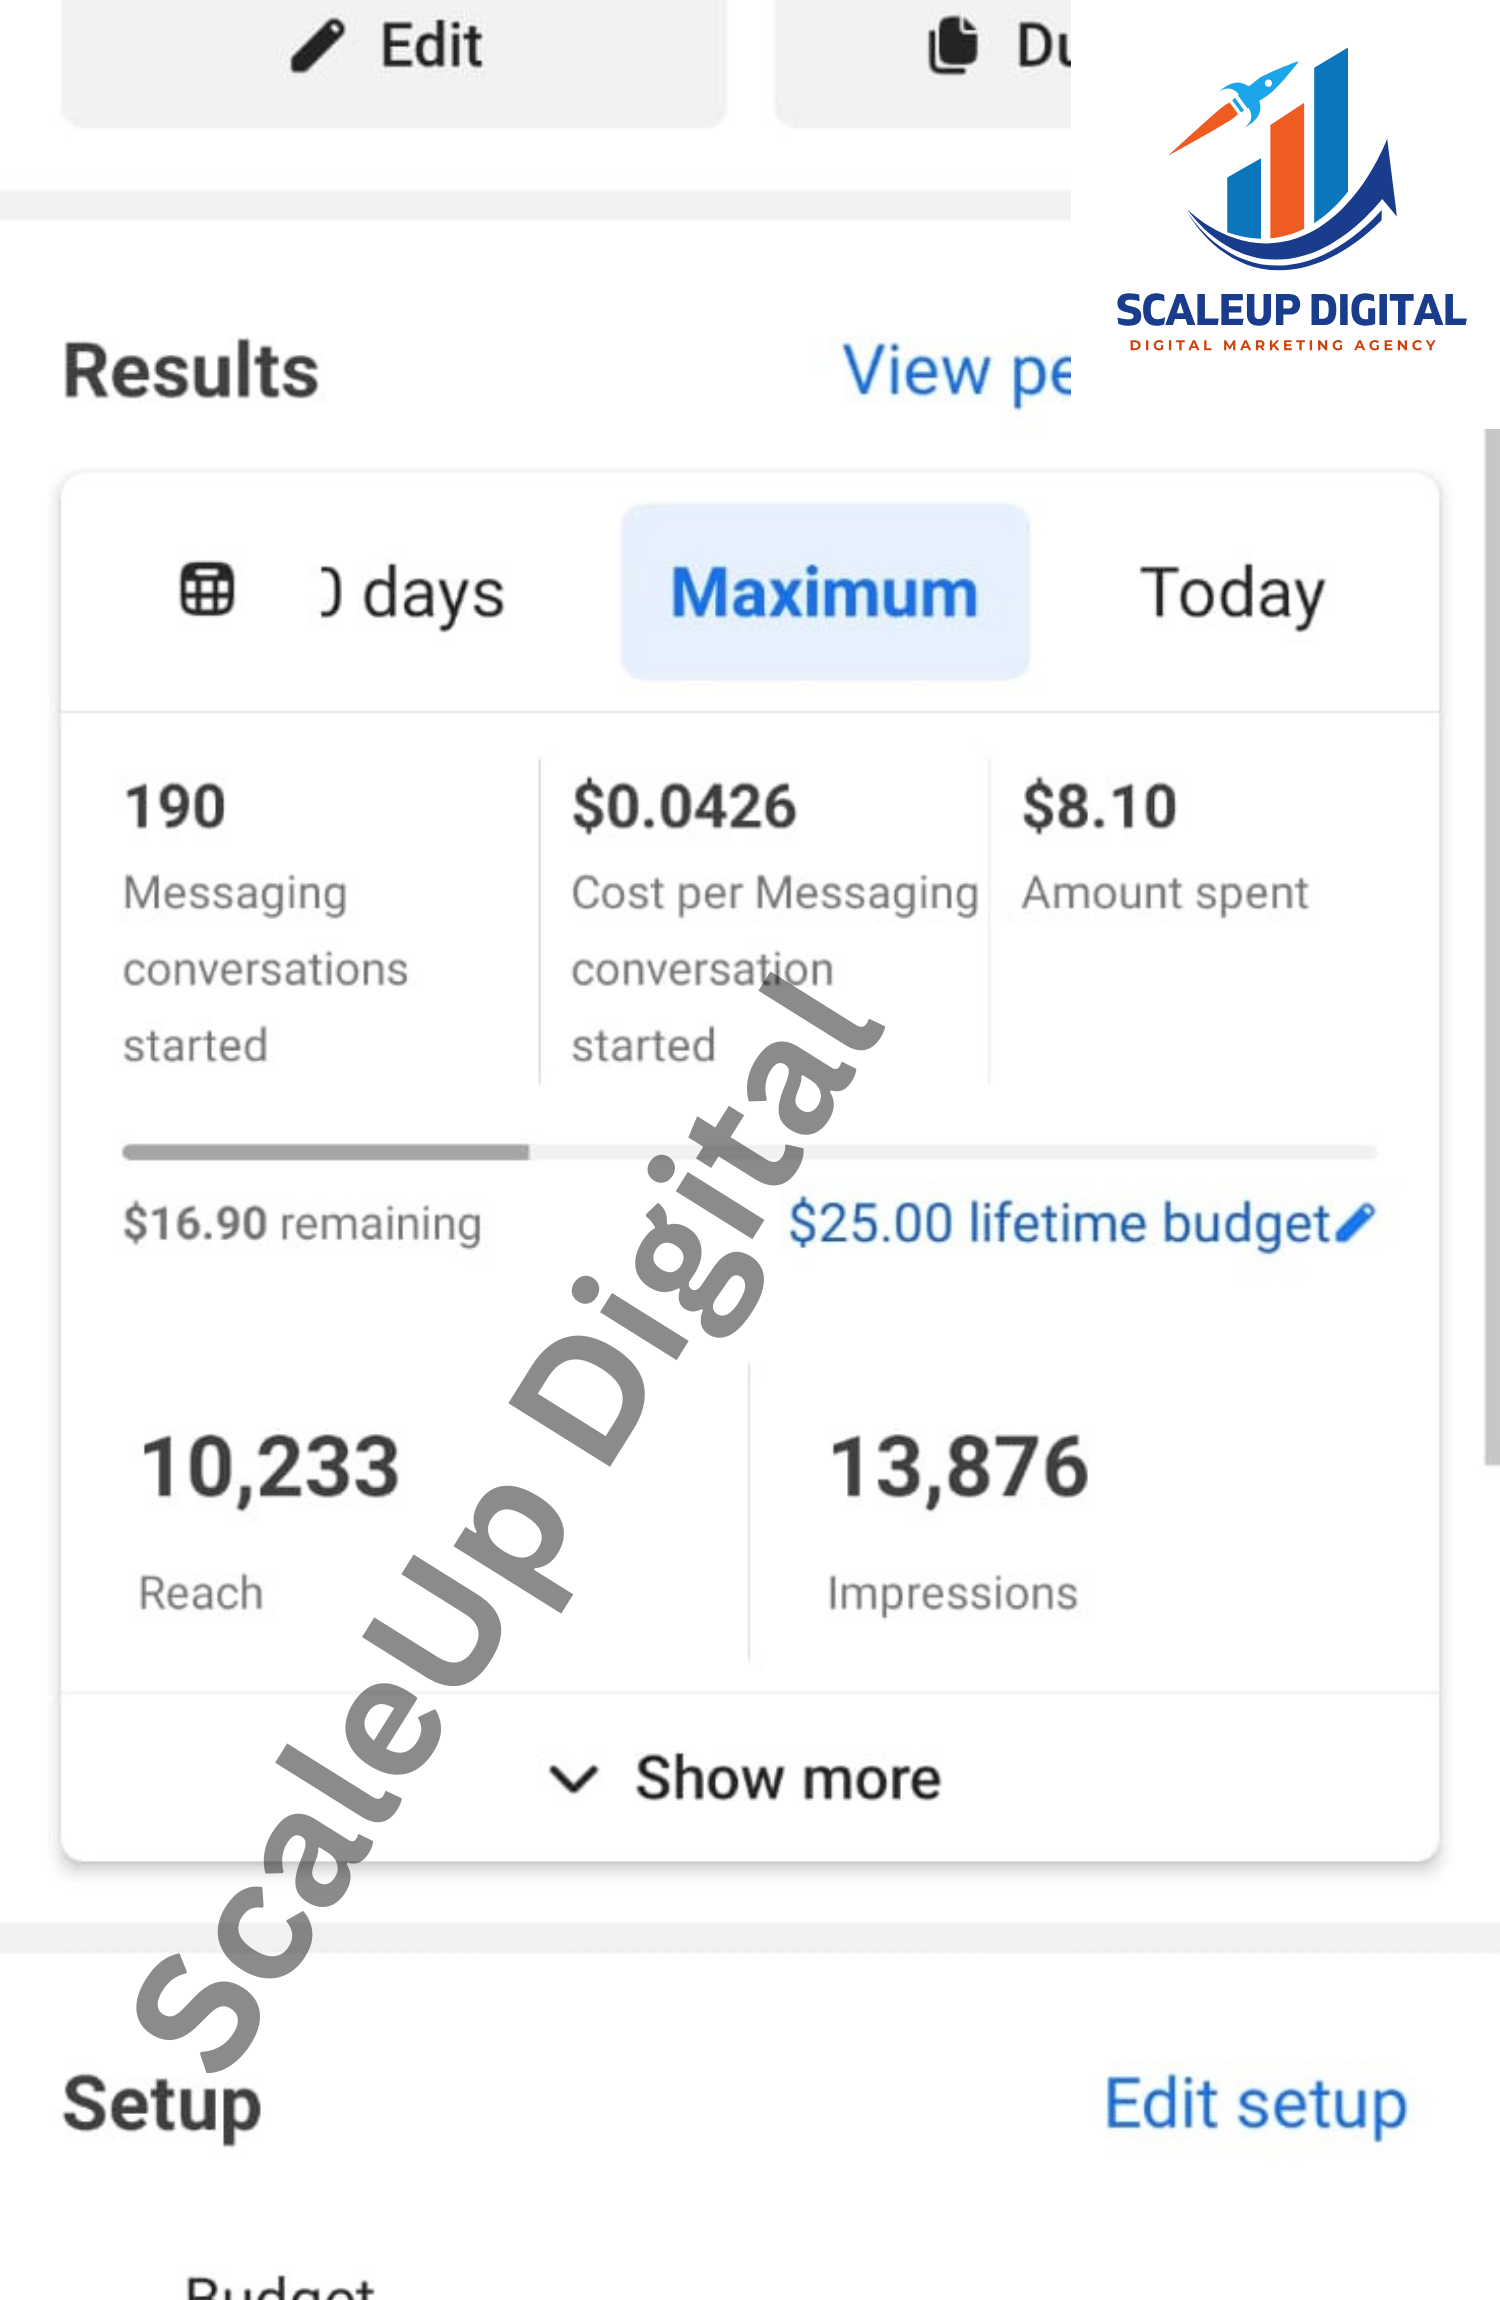Open the Edit setup link
The image size is (1500, 2300).
pos(1255,2103)
